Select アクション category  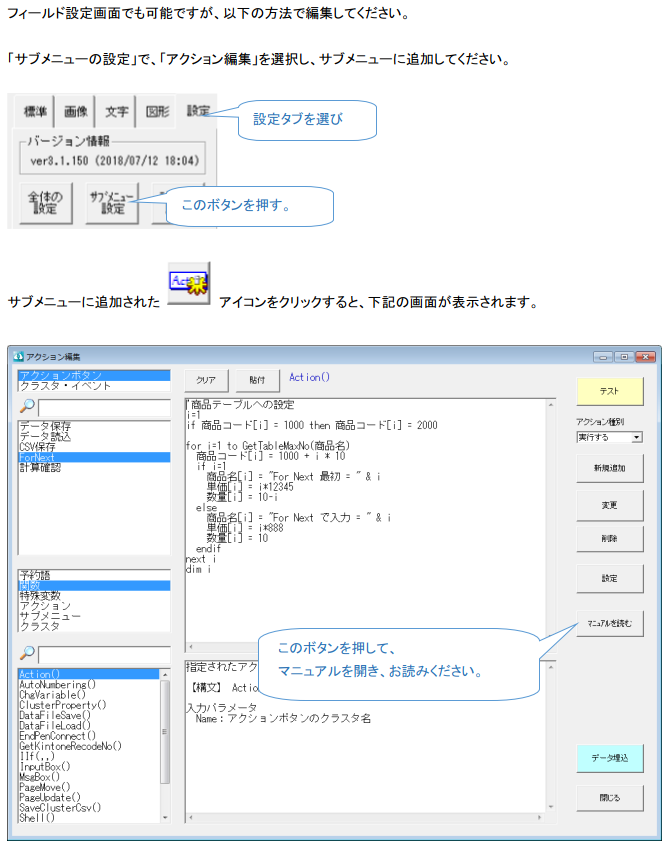point(94,606)
